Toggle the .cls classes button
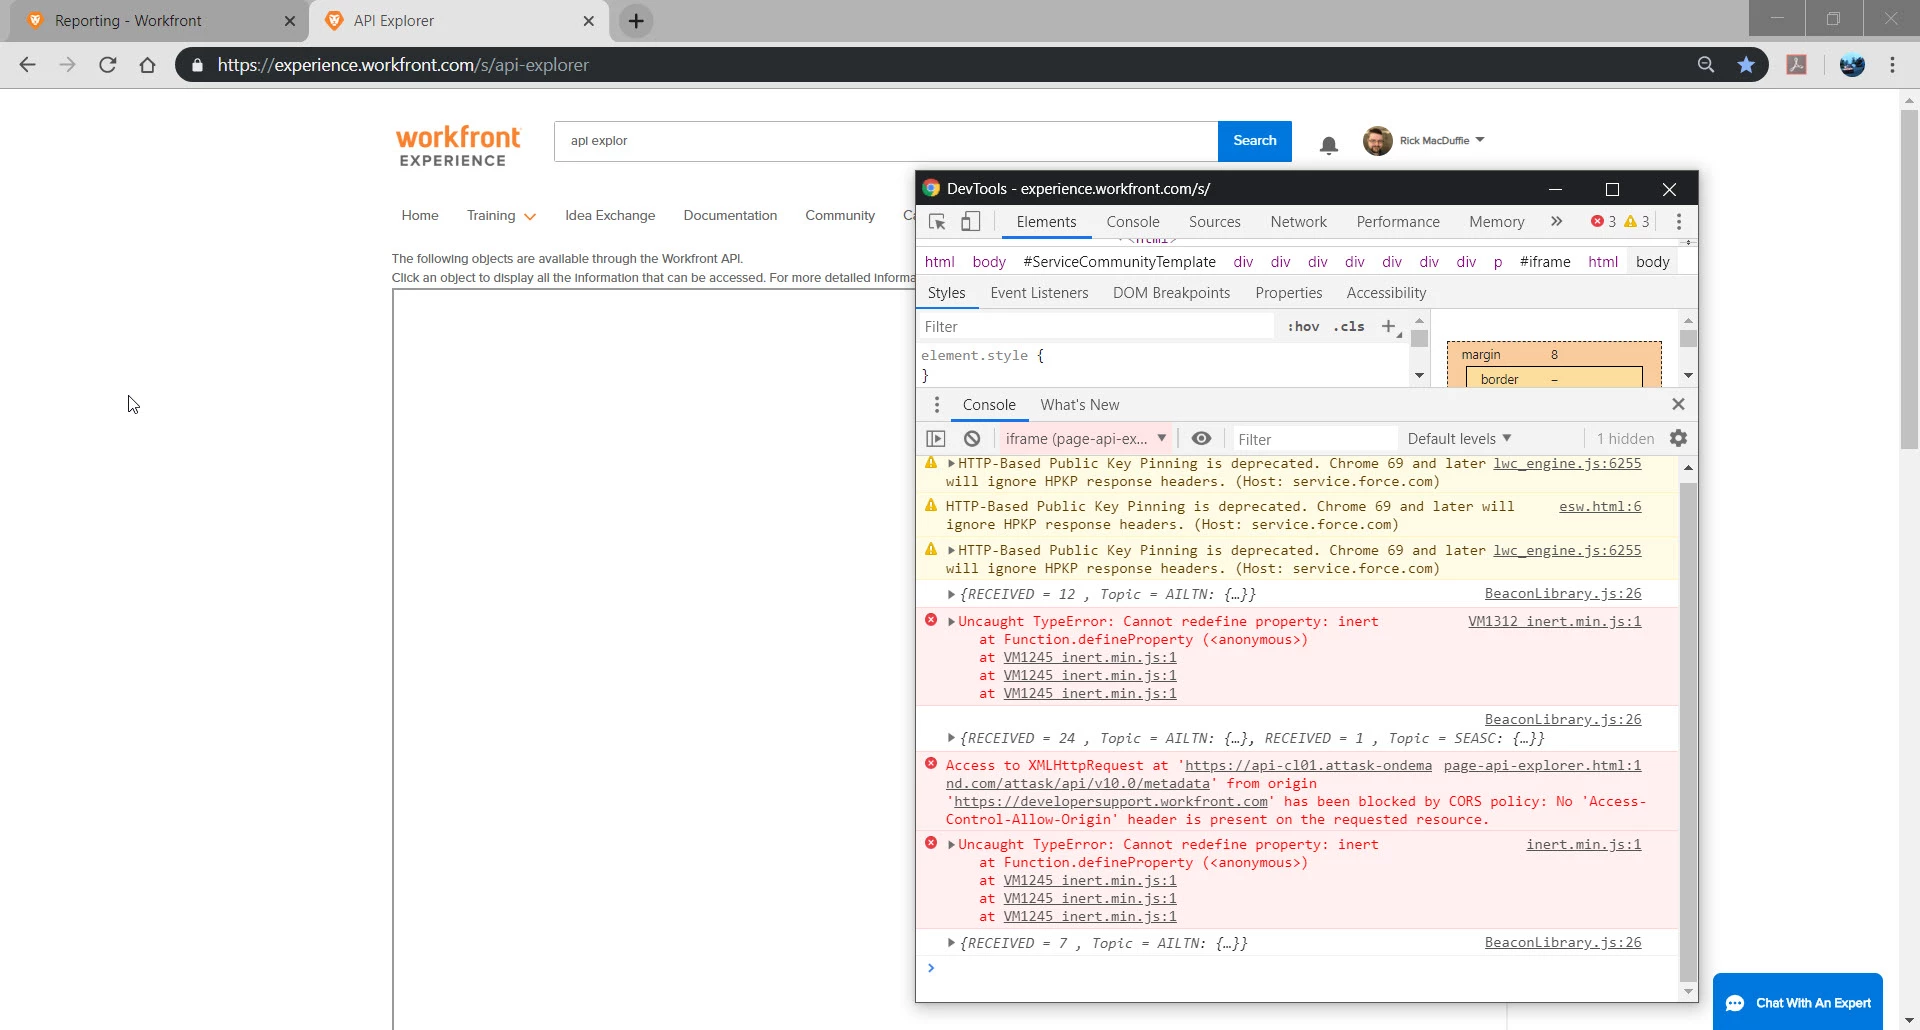 (1349, 327)
